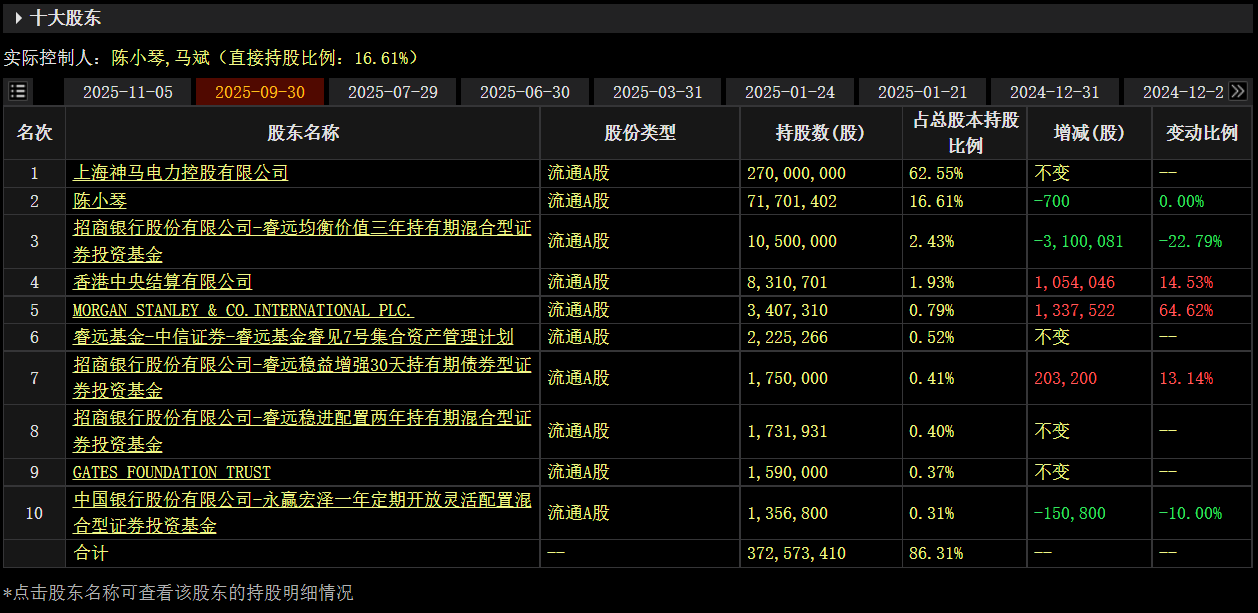This screenshot has height=613, width=1258.
Task: Switch to the 2025-07-29 tab
Action: (x=392, y=92)
